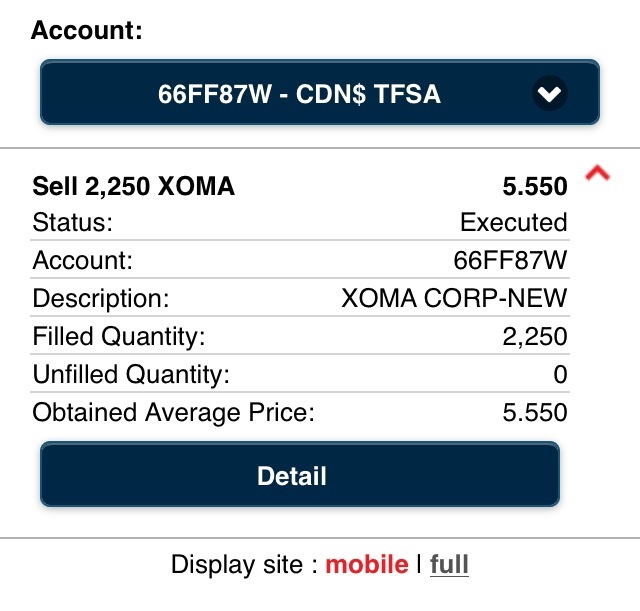The height and width of the screenshot is (611, 640).
Task: Click the XOMA CORP-NEW description text
Action: [x=454, y=298]
